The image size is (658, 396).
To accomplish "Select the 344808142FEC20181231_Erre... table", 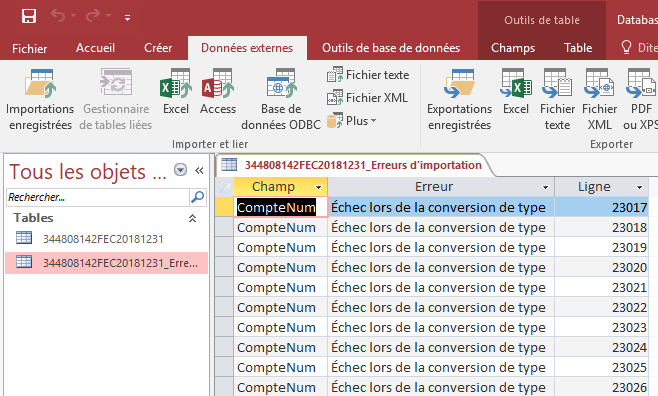I will pyautogui.click(x=107, y=263).
